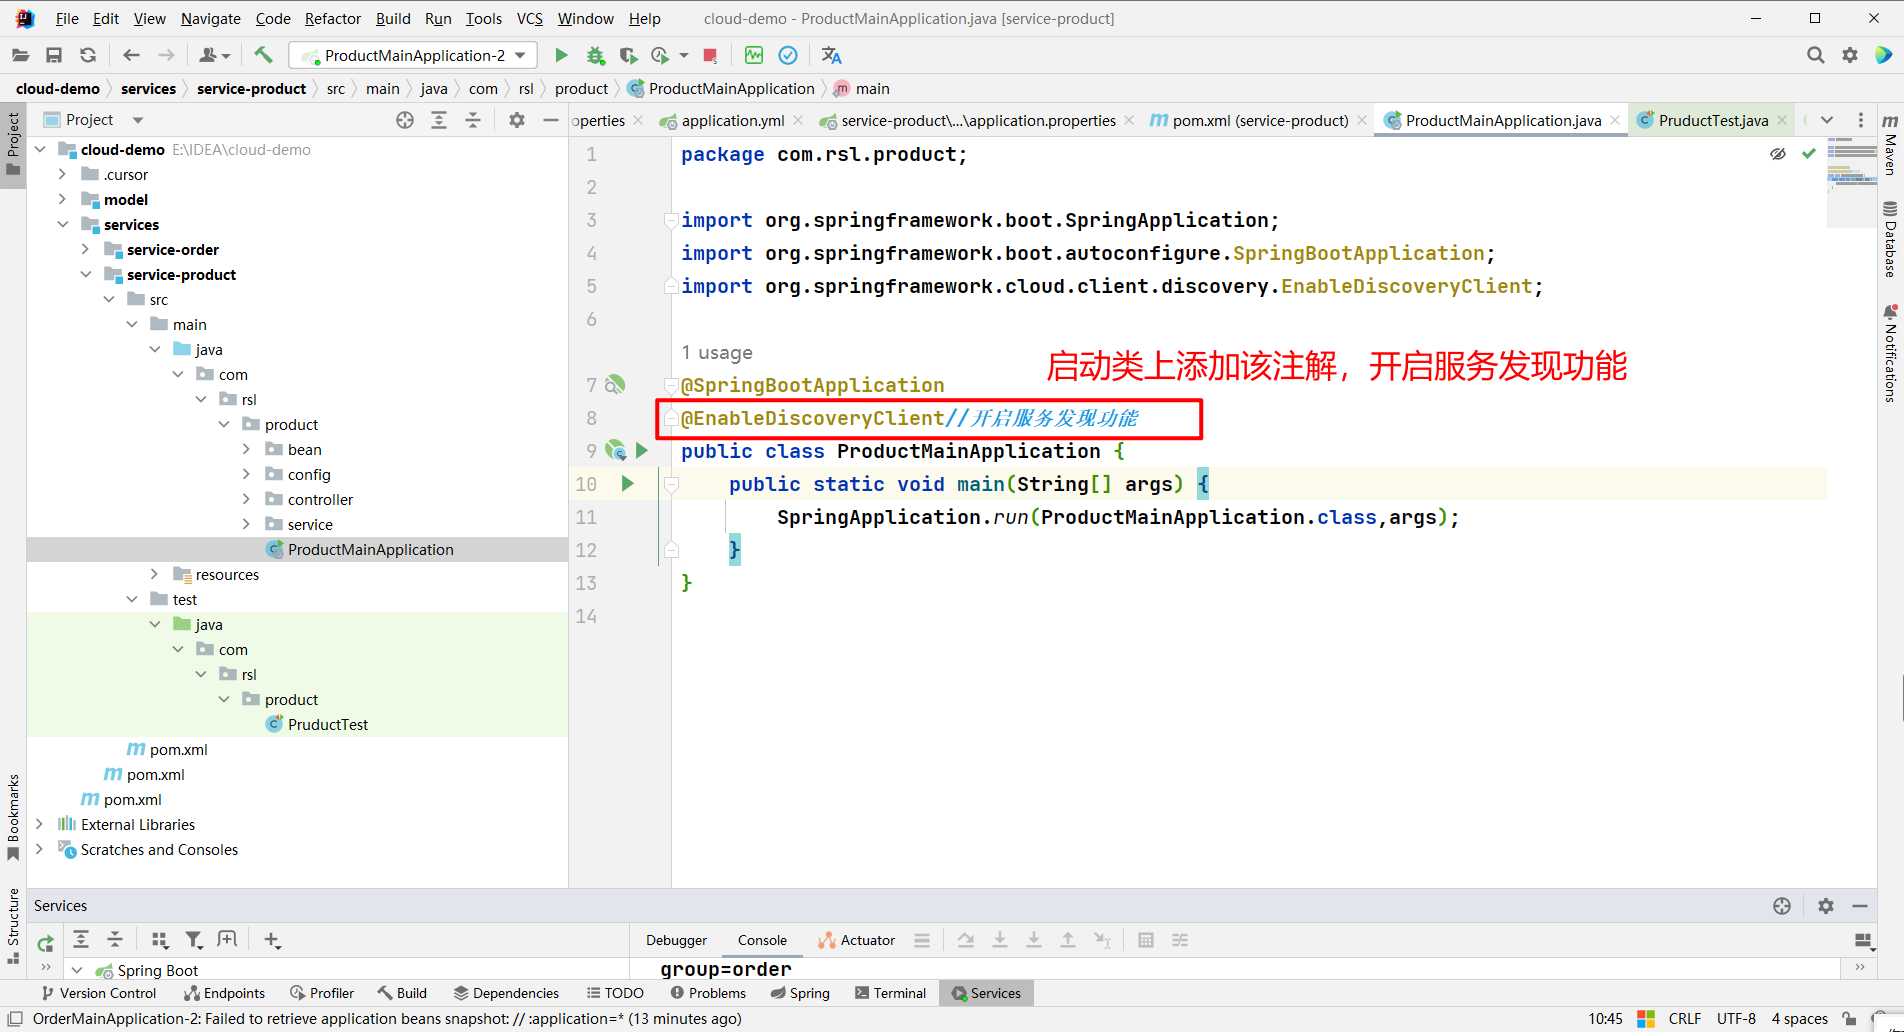Switch to application.yml editor tab
This screenshot has width=1904, height=1032.
pos(732,120)
